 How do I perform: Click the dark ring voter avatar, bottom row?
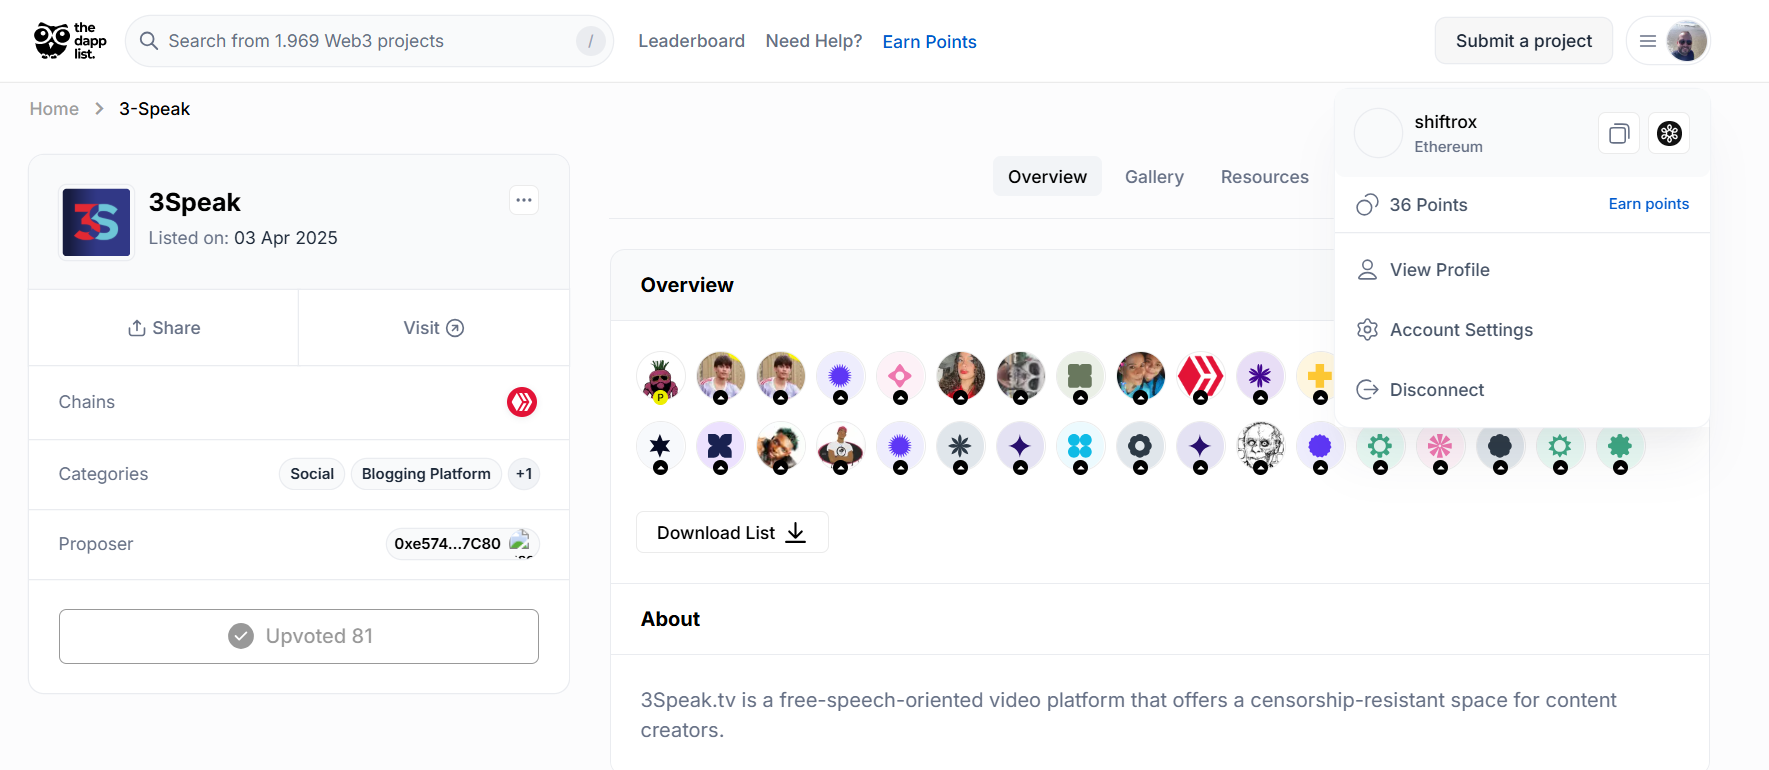coord(1140,447)
